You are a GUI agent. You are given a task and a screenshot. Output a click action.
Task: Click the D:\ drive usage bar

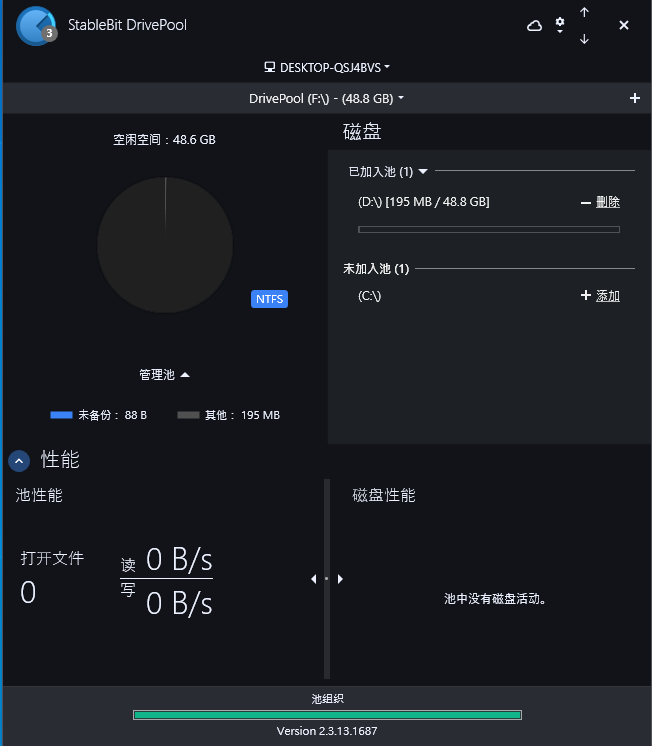pyautogui.click(x=489, y=229)
